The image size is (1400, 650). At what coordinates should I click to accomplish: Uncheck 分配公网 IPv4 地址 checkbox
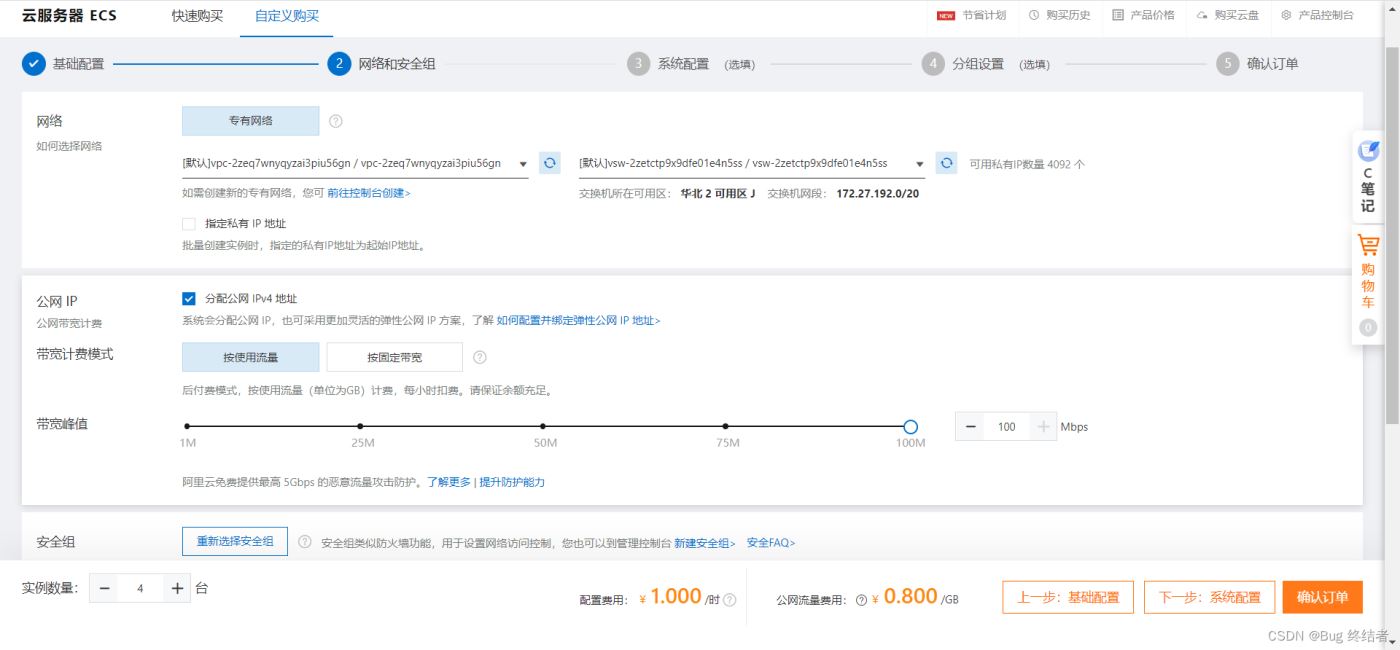point(189,298)
